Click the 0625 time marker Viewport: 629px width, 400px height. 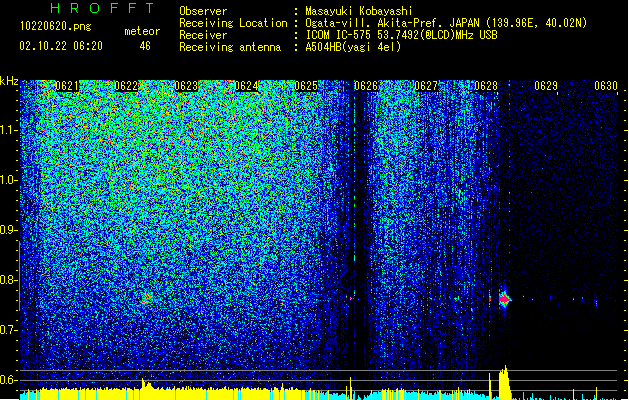coord(306,86)
